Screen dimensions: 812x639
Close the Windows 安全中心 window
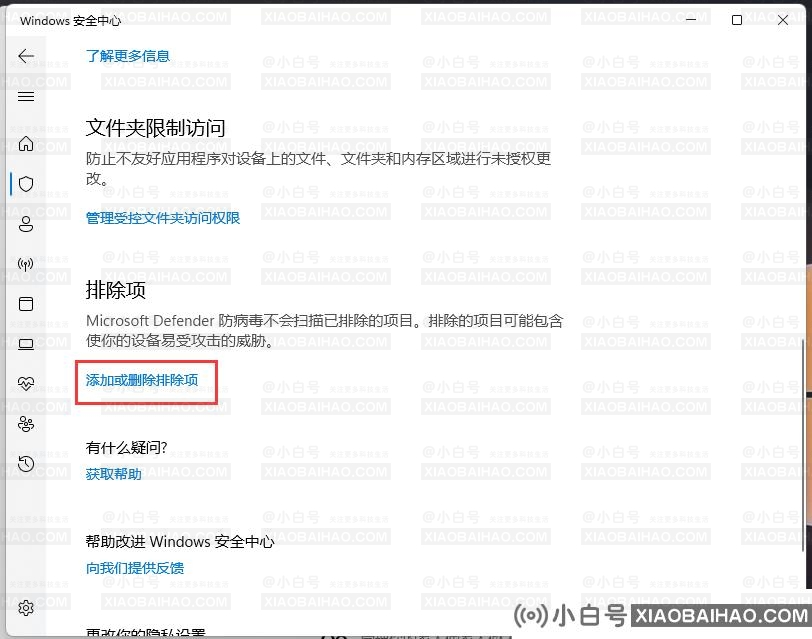coord(783,20)
